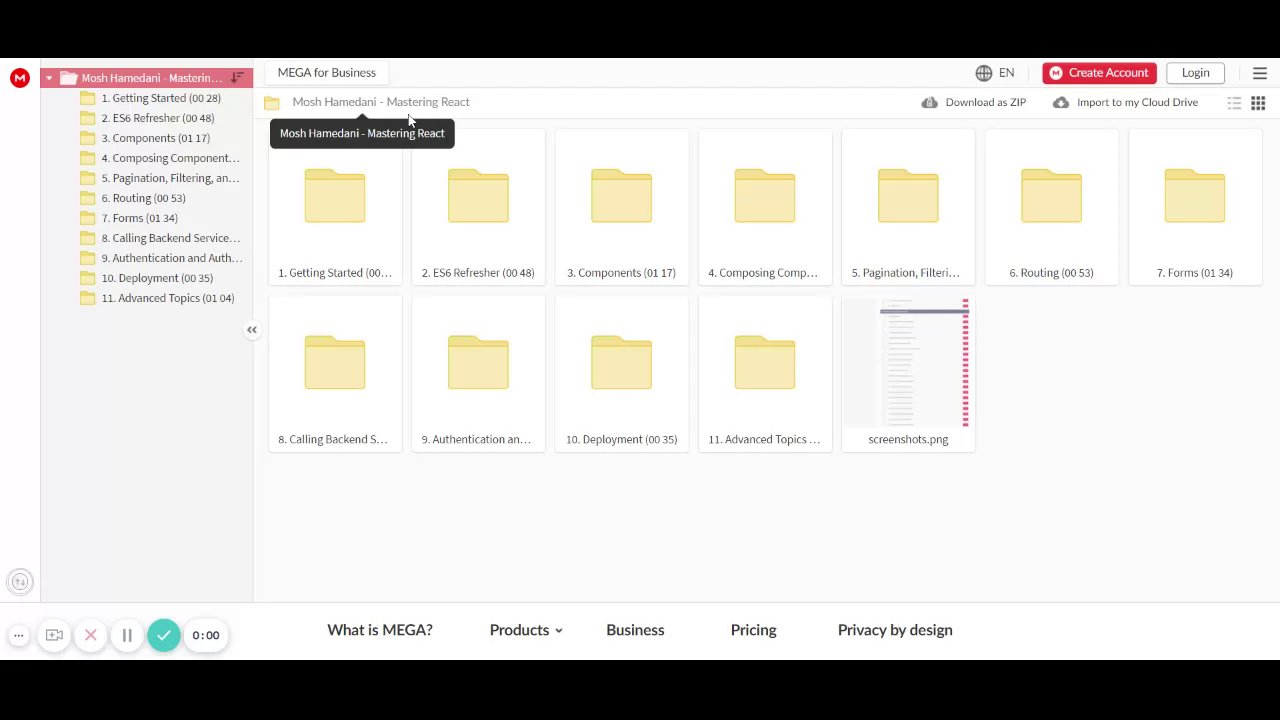Click Download as ZIP

coord(974,102)
